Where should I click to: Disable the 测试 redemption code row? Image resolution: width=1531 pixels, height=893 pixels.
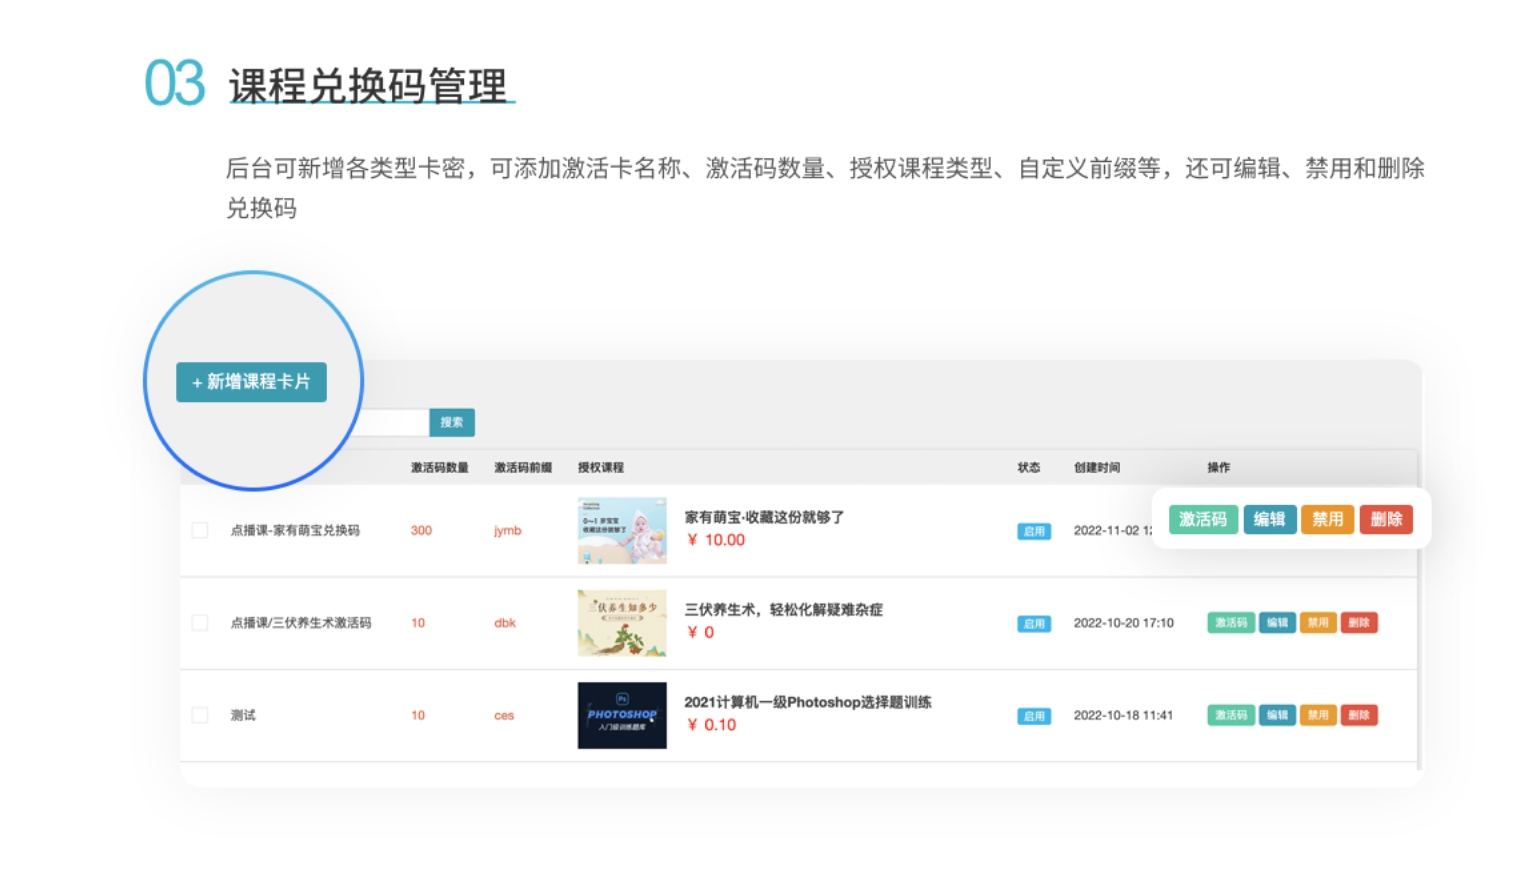click(x=1318, y=715)
